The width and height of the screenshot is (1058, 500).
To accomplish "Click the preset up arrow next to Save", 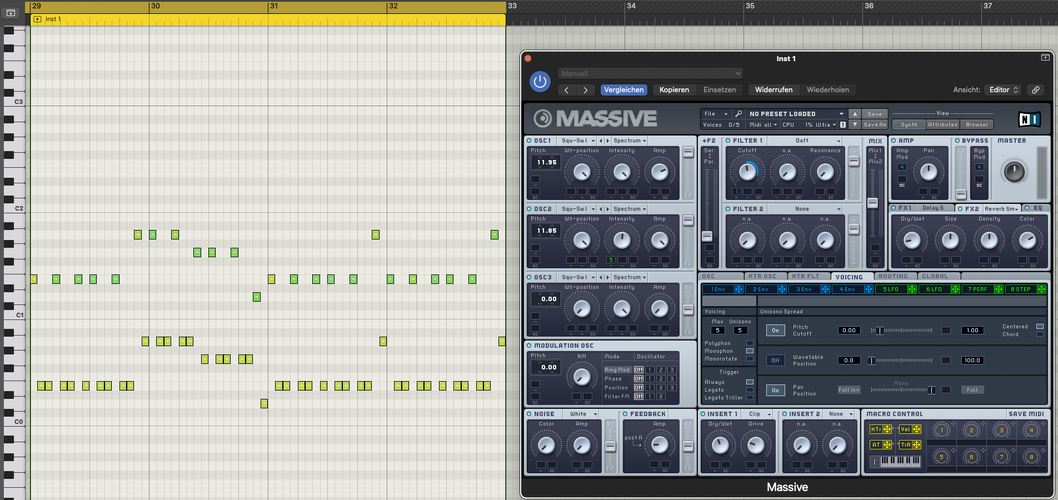I will pos(855,114).
